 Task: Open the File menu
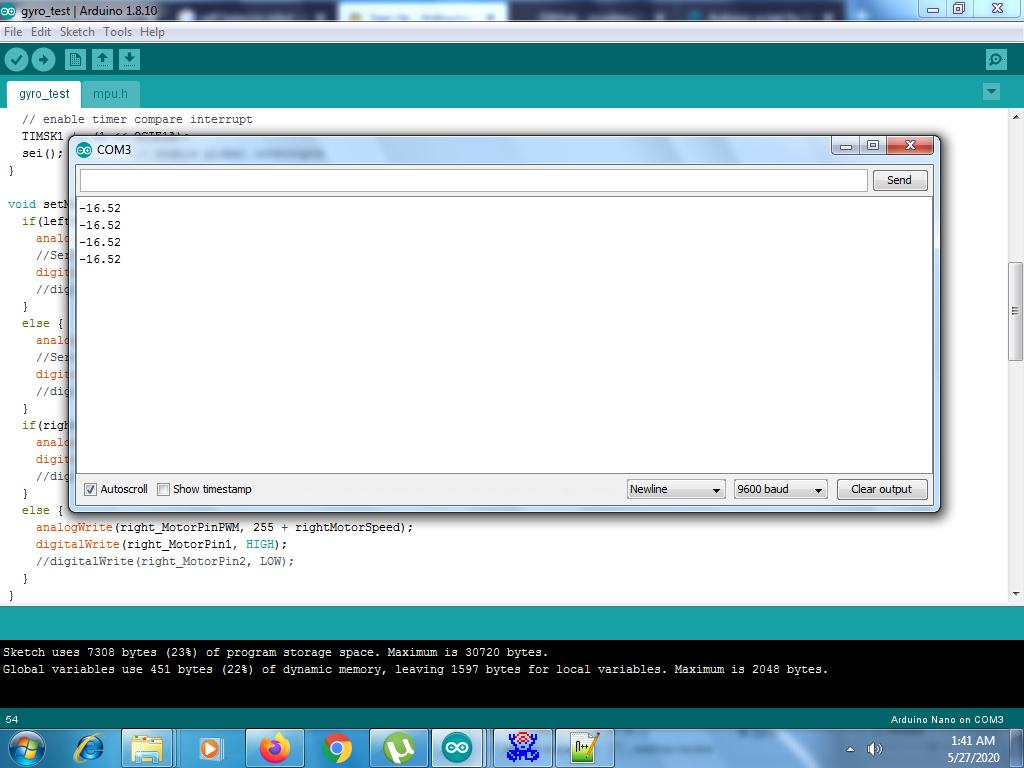(13, 32)
